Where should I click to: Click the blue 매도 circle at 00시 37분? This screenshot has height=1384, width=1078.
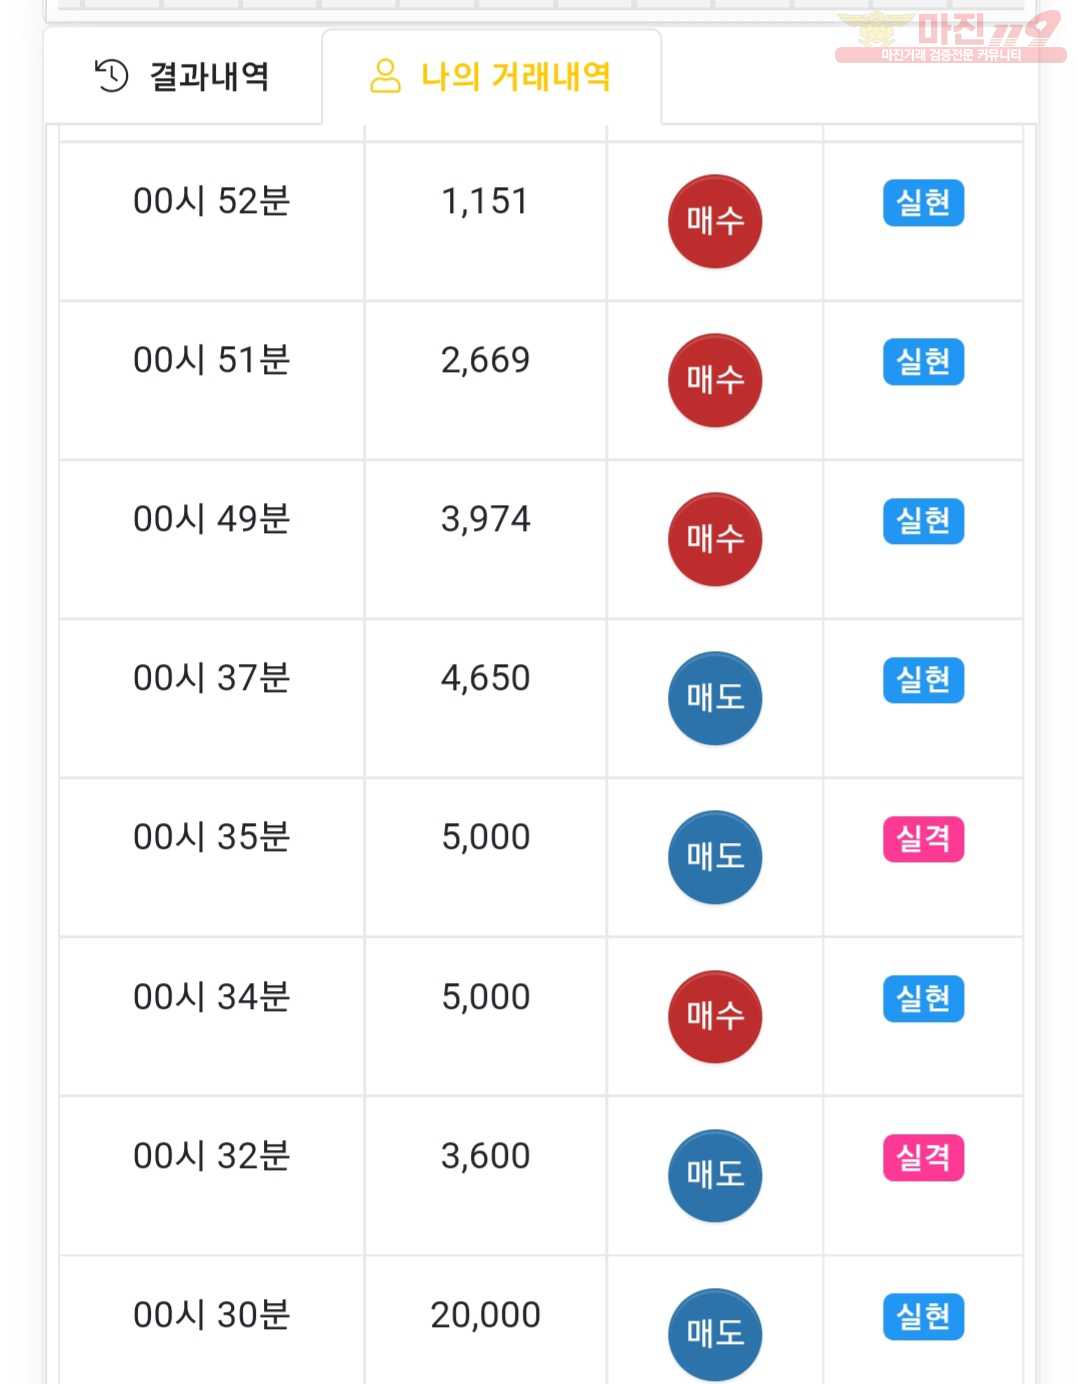click(715, 698)
